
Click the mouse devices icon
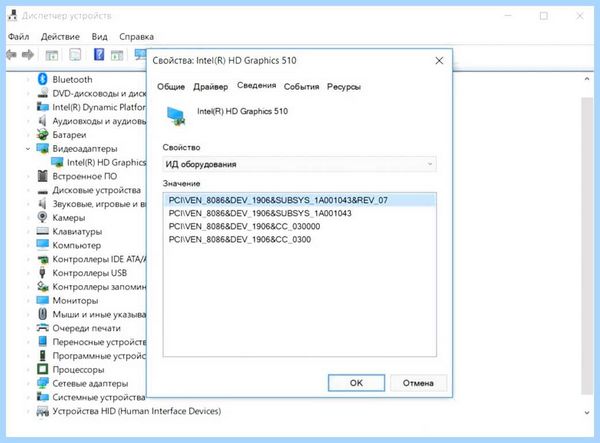[42, 314]
